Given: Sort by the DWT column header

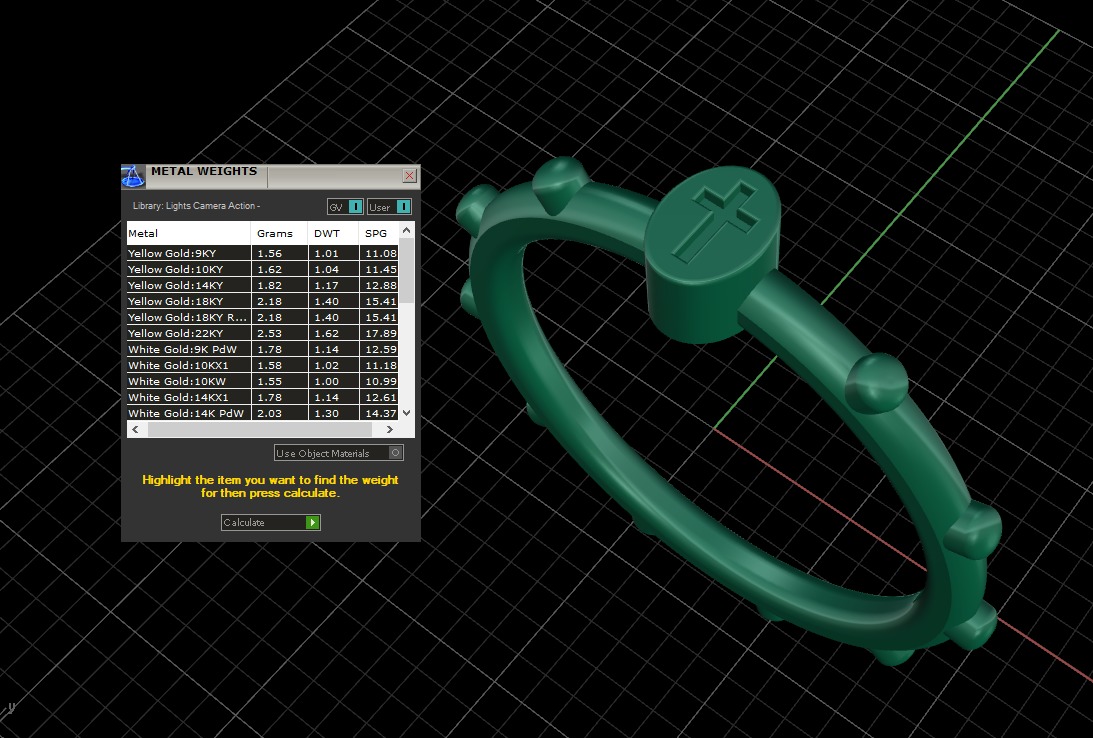Looking at the screenshot, I should pyautogui.click(x=333, y=233).
